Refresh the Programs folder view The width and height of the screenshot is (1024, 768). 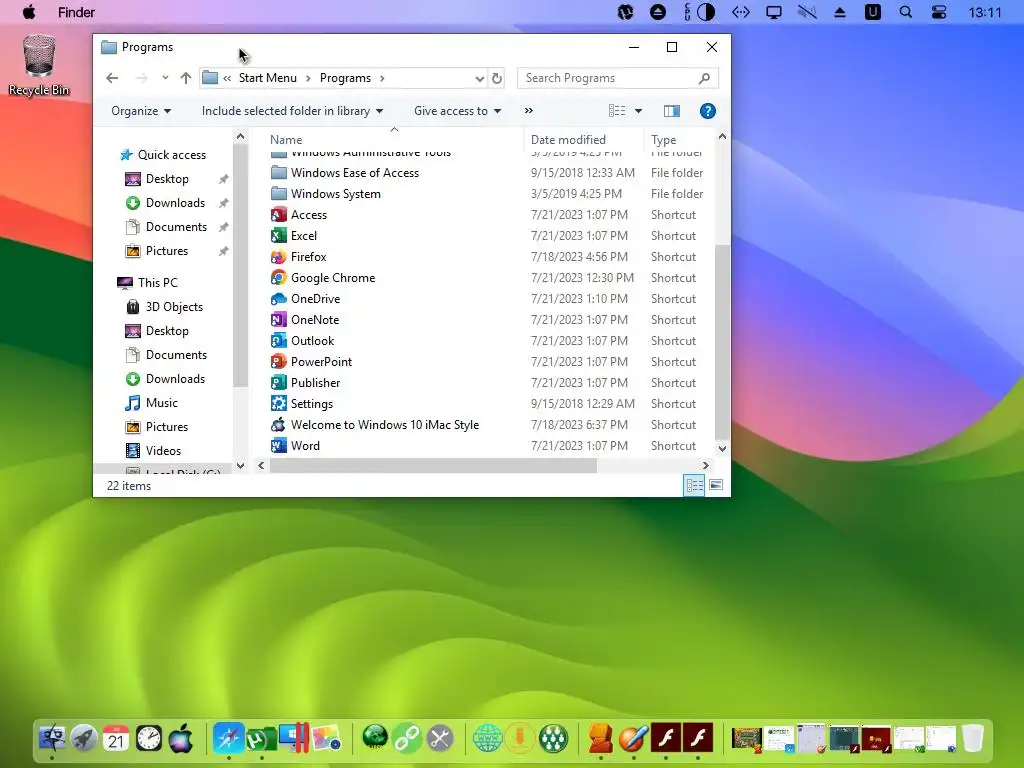497,78
